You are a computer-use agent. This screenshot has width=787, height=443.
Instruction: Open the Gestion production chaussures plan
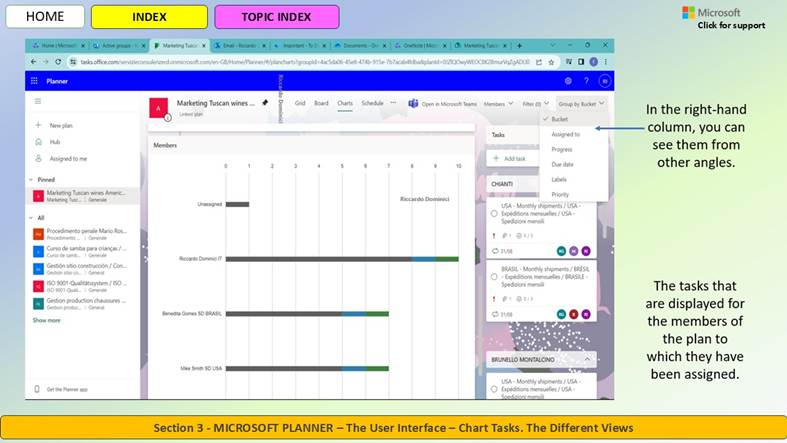coord(83,304)
